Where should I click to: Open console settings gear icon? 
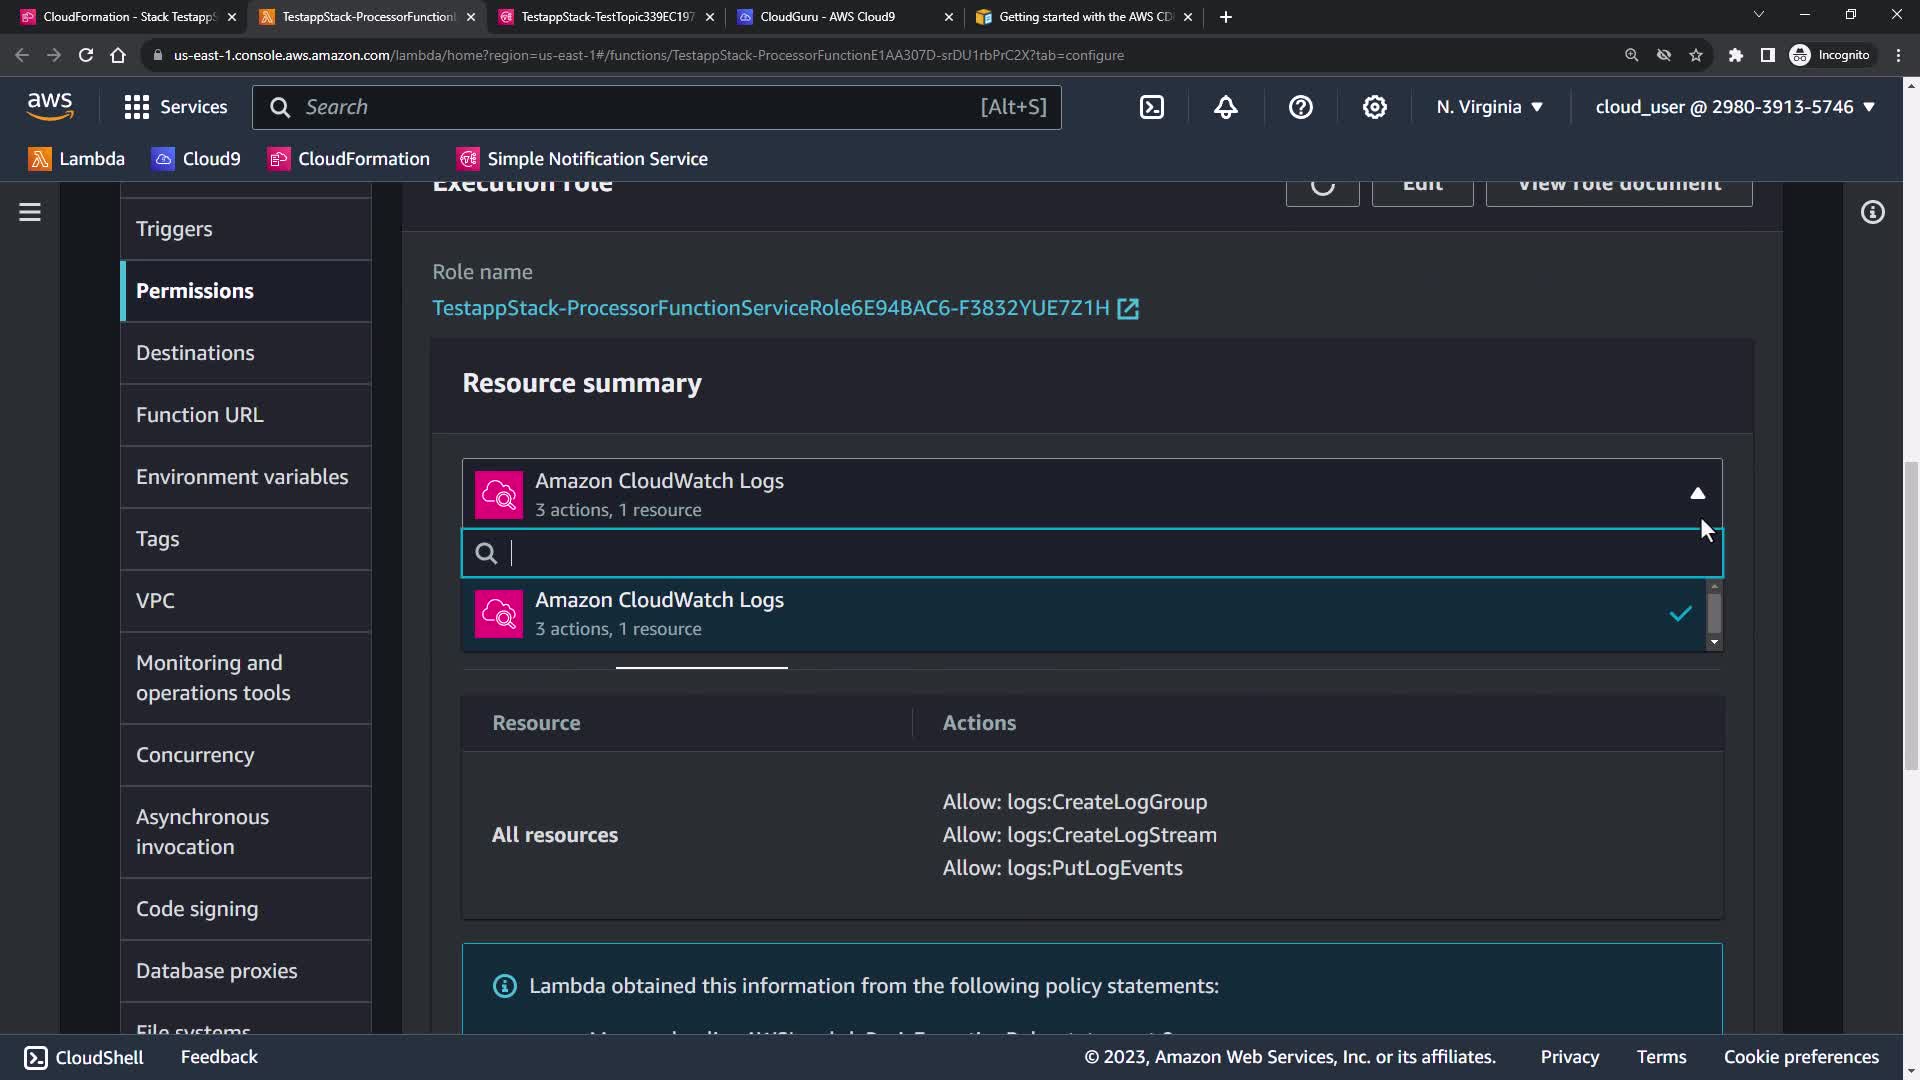click(1375, 107)
